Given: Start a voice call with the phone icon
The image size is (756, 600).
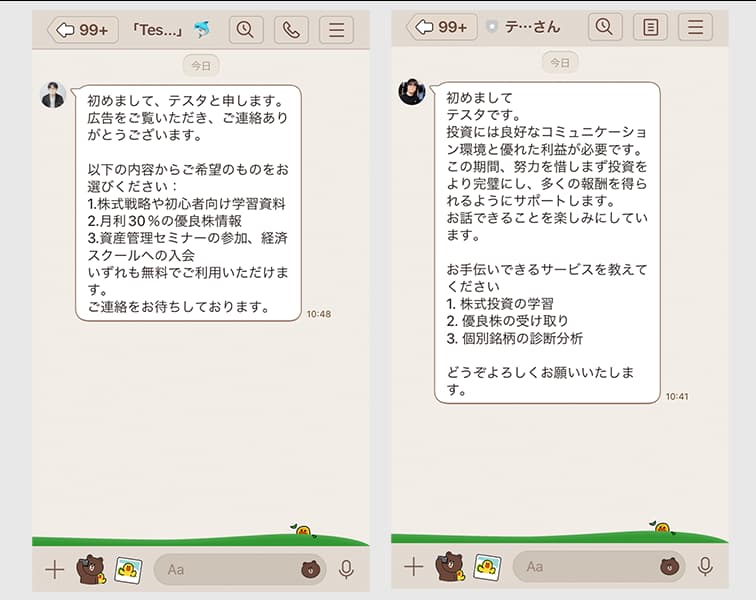Looking at the screenshot, I should tap(291, 29).
